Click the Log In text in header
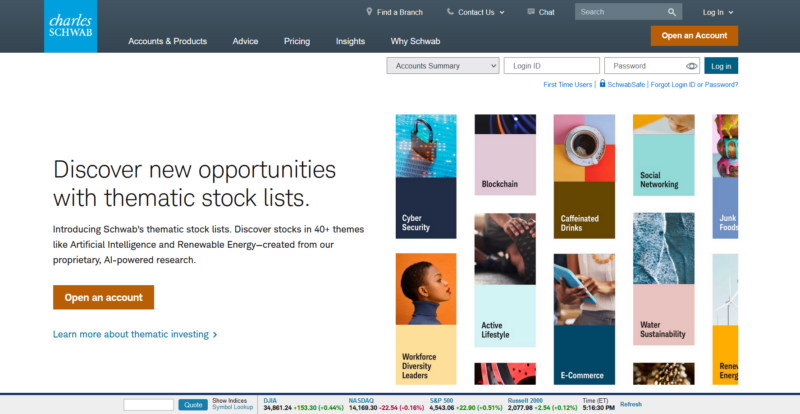 point(713,13)
